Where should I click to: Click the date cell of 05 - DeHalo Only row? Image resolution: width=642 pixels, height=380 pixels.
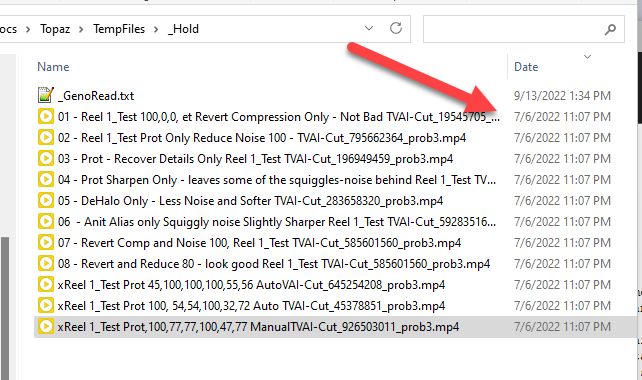(x=562, y=201)
